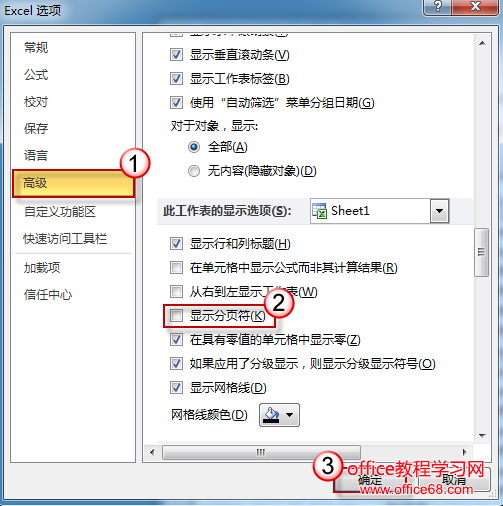Click the 确定 button
Screen dimensions: 503x506
click(370, 480)
